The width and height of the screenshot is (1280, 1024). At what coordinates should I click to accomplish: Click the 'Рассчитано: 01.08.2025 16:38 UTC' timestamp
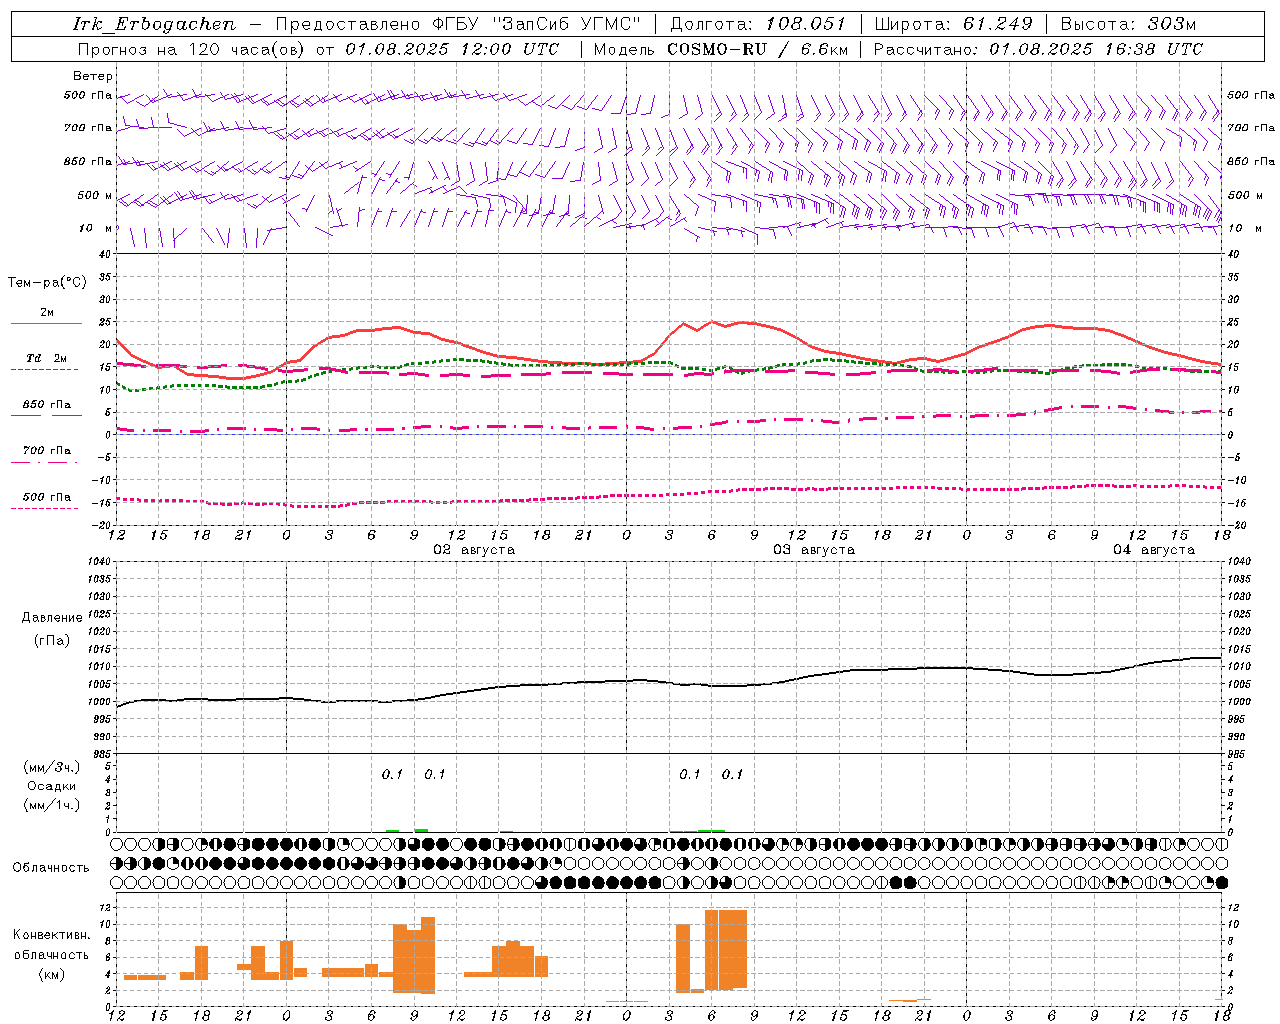[x=1038, y=49]
